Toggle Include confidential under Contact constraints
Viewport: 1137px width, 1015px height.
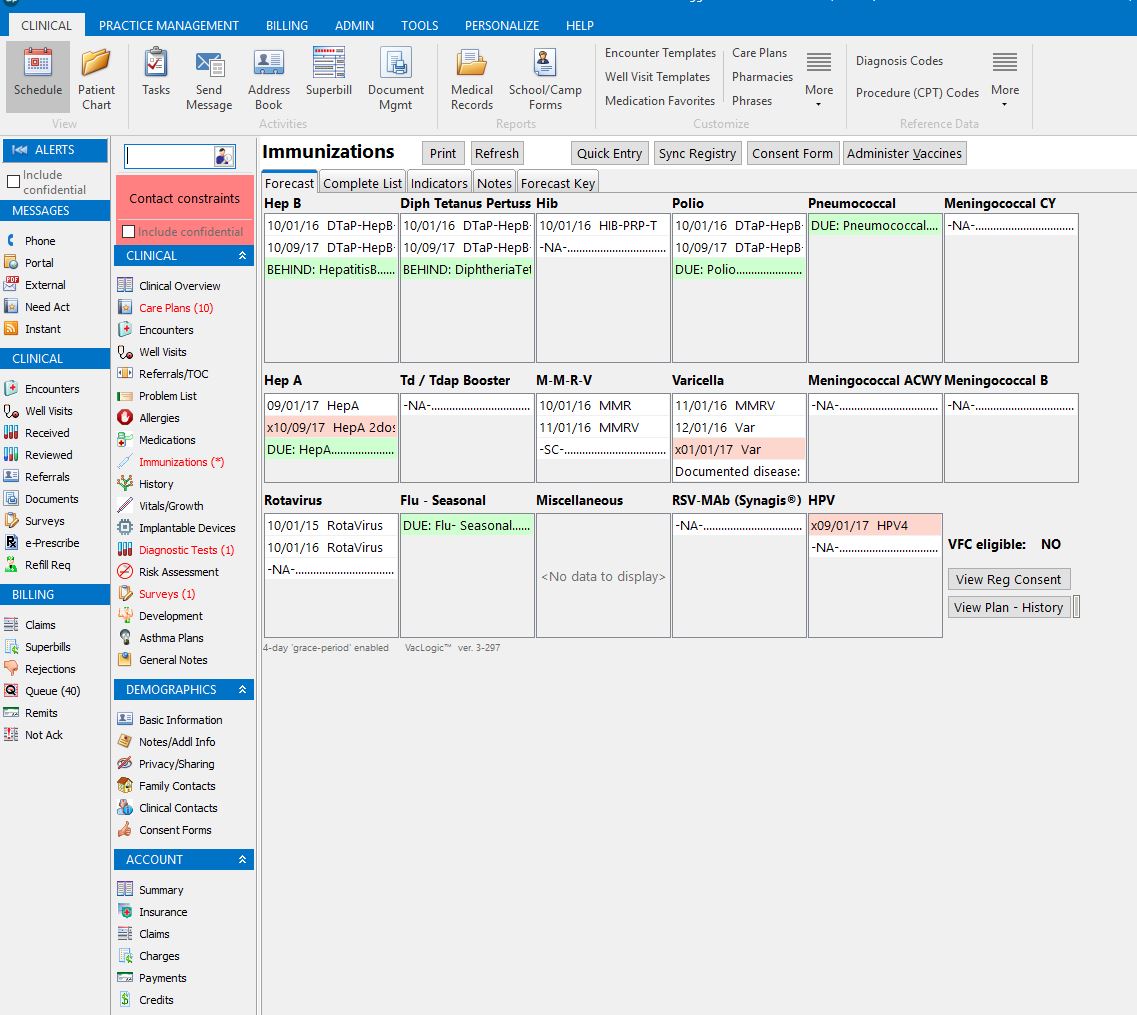[x=128, y=232]
